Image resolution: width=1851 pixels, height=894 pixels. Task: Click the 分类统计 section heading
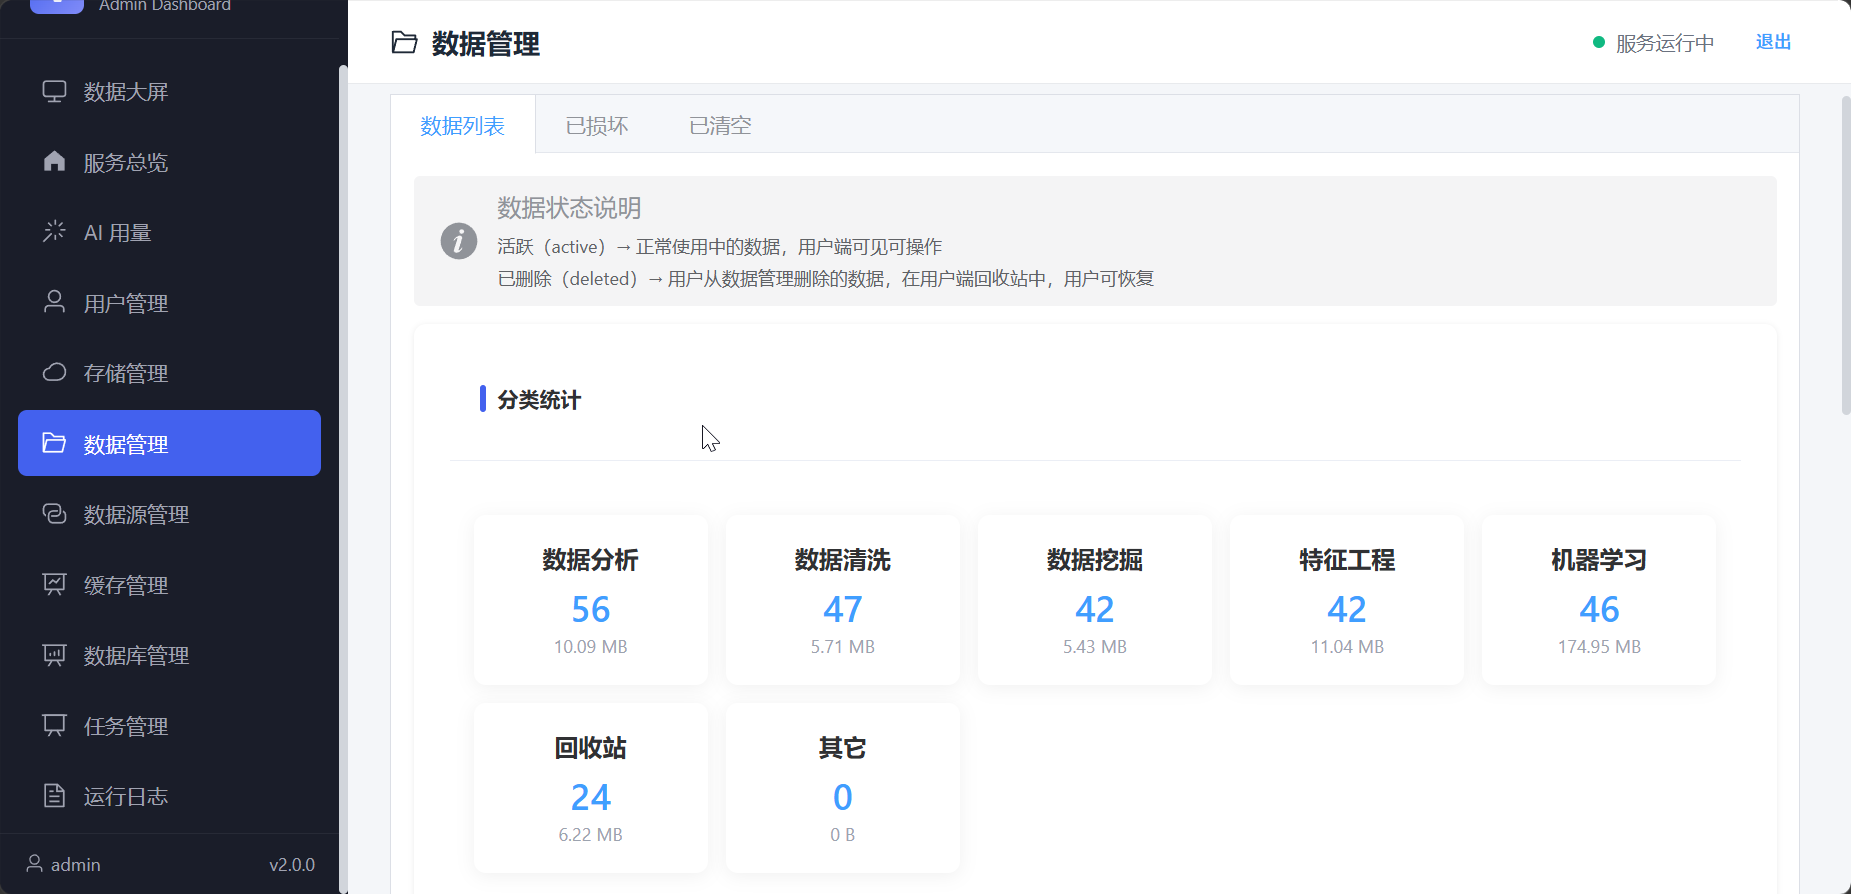539,400
